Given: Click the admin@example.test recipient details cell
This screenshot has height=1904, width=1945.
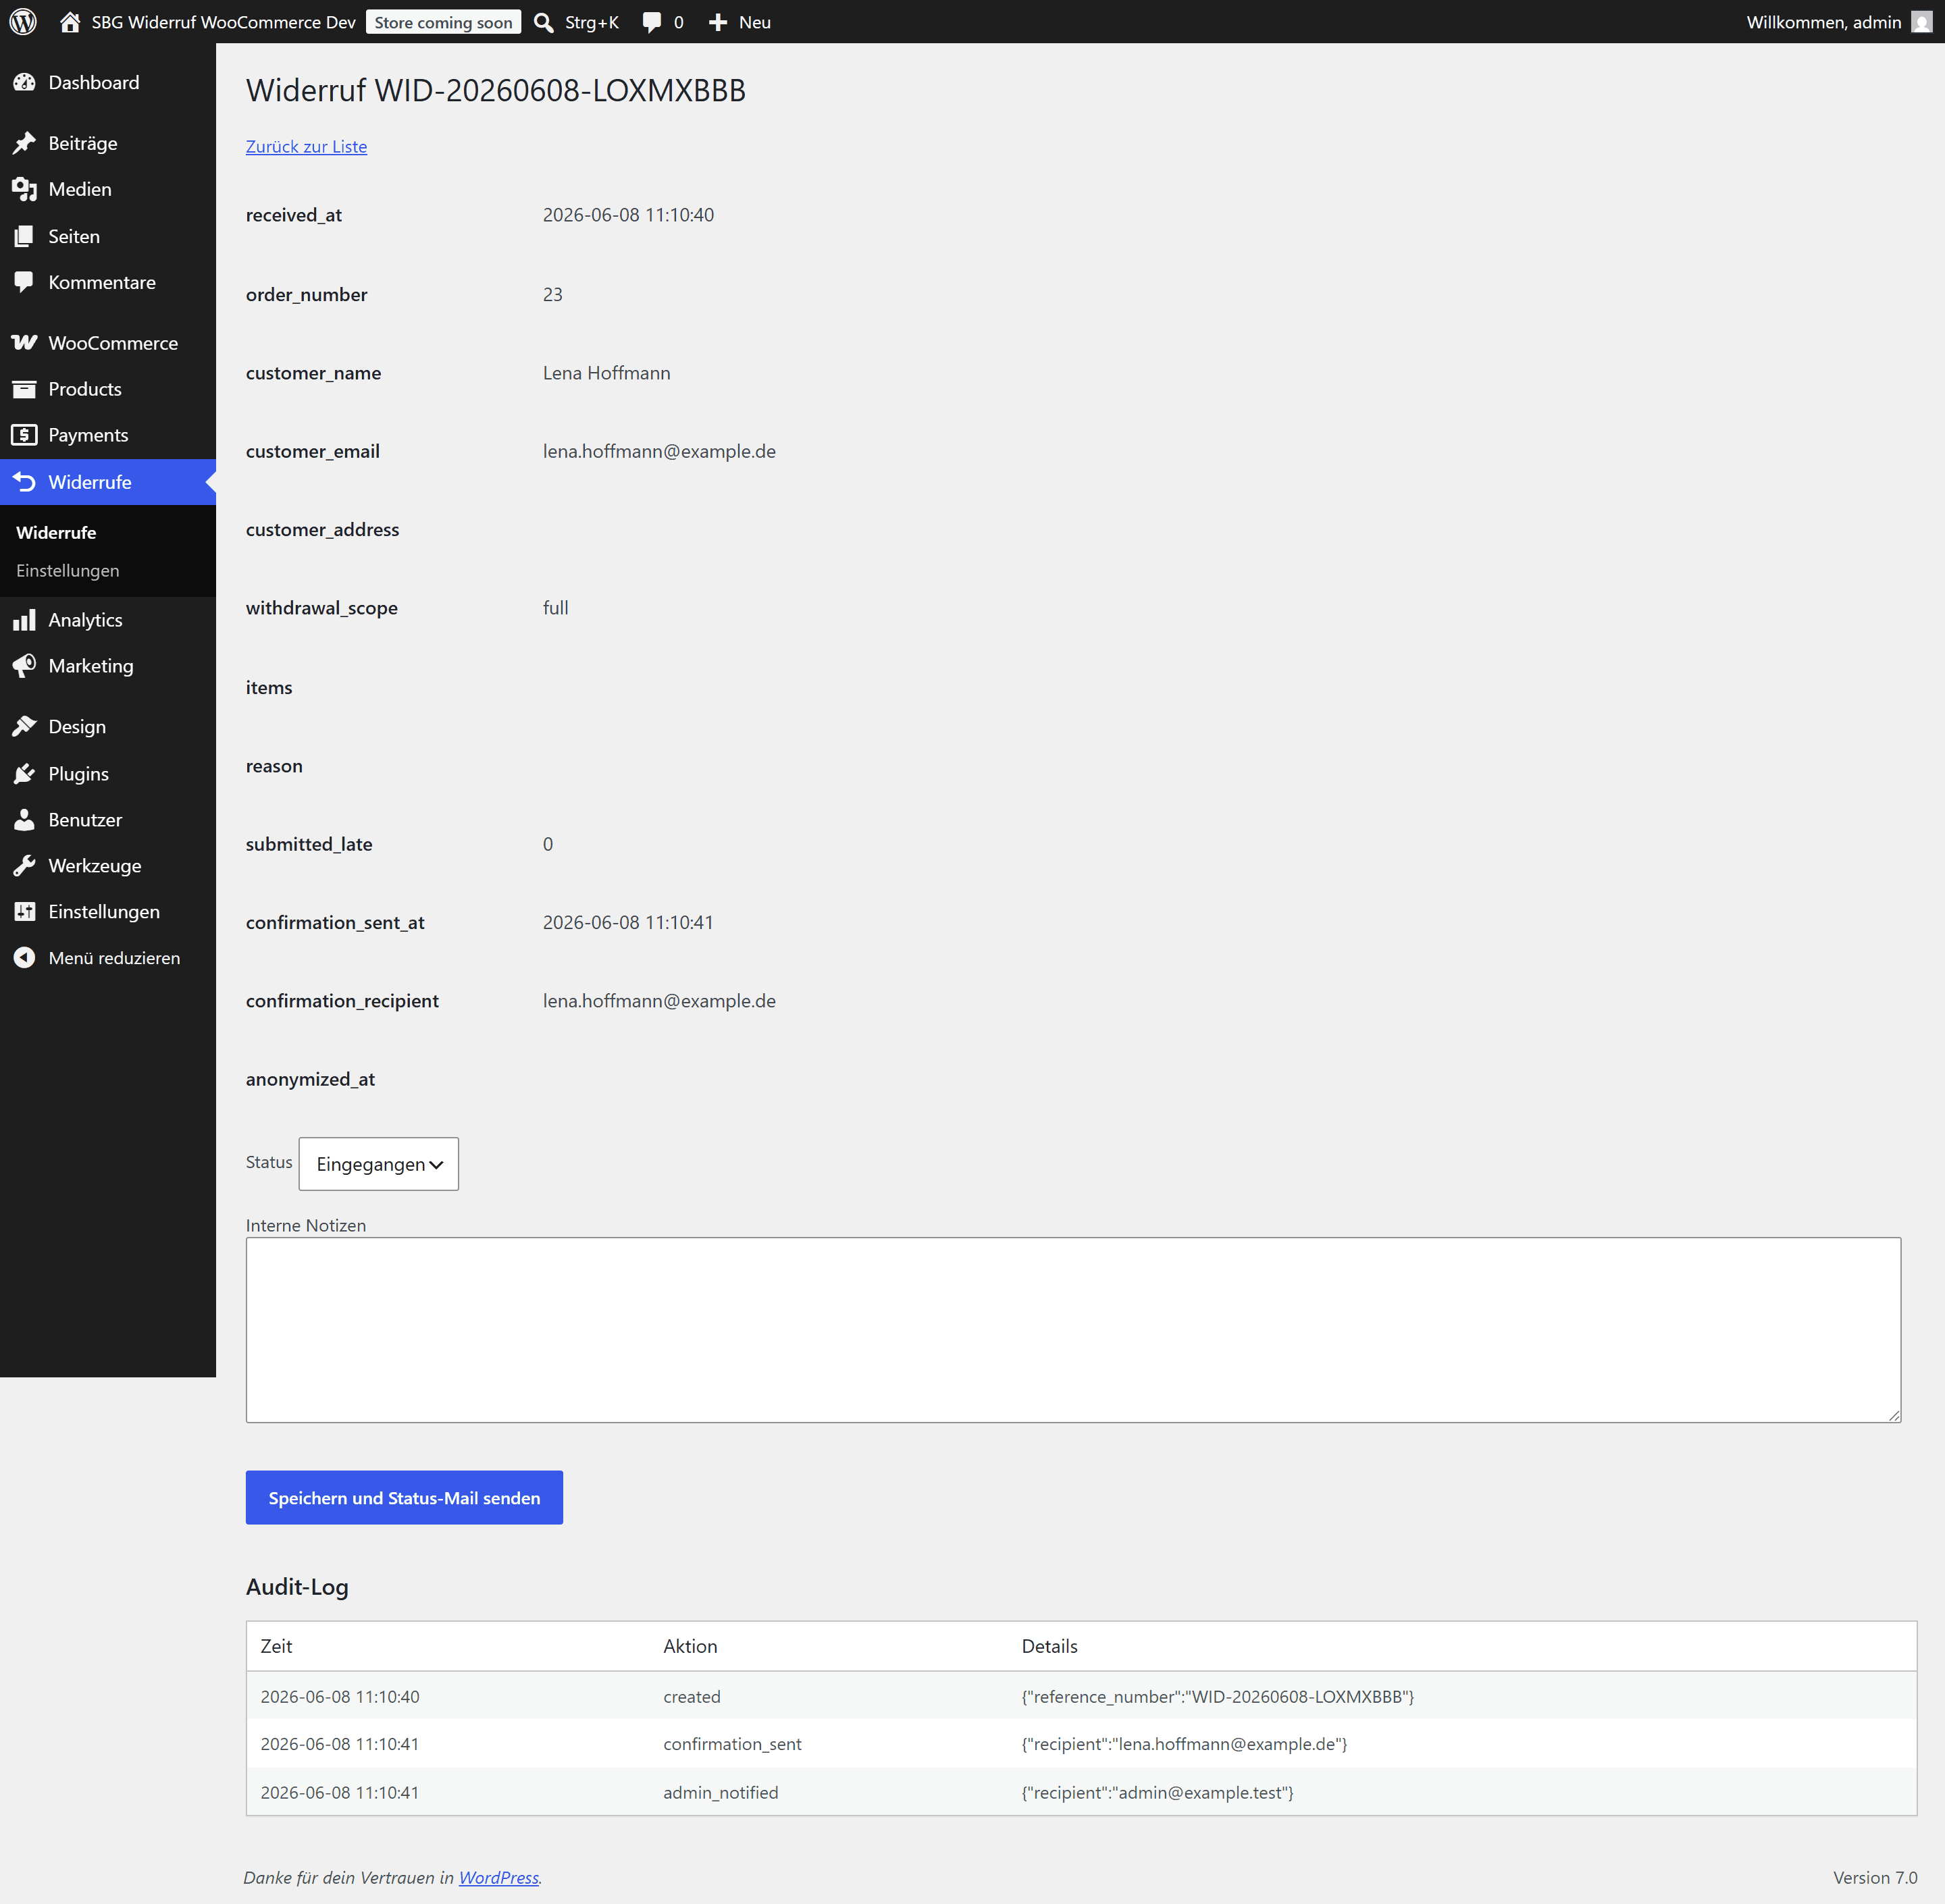Looking at the screenshot, I should pyautogui.click(x=1157, y=1793).
